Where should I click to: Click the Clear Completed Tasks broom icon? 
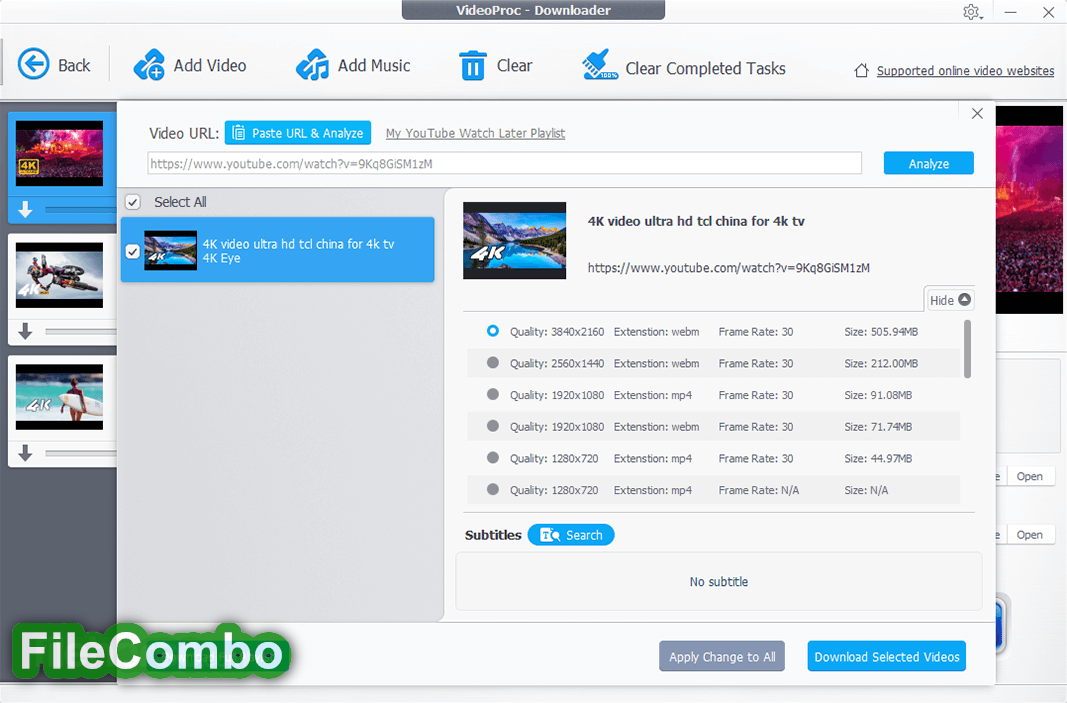tap(600, 65)
